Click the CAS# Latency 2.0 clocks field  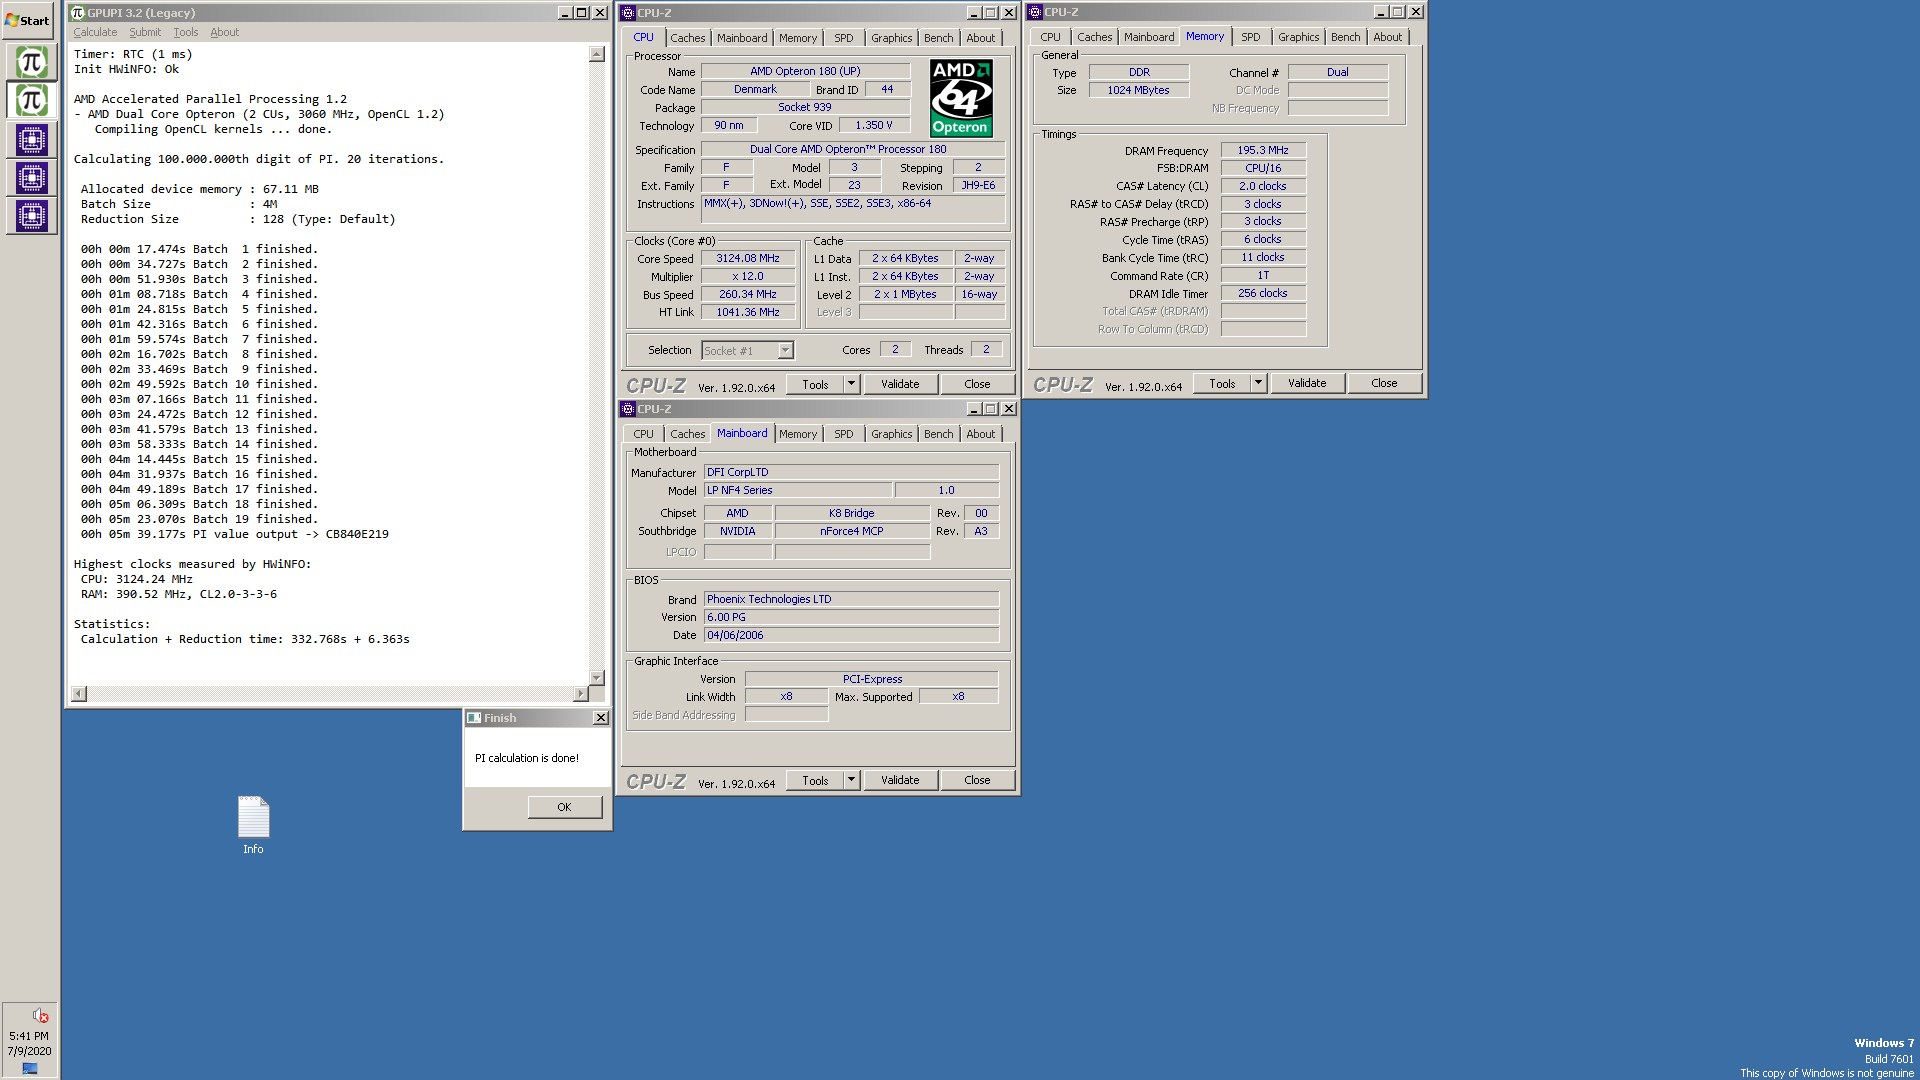tap(1263, 186)
